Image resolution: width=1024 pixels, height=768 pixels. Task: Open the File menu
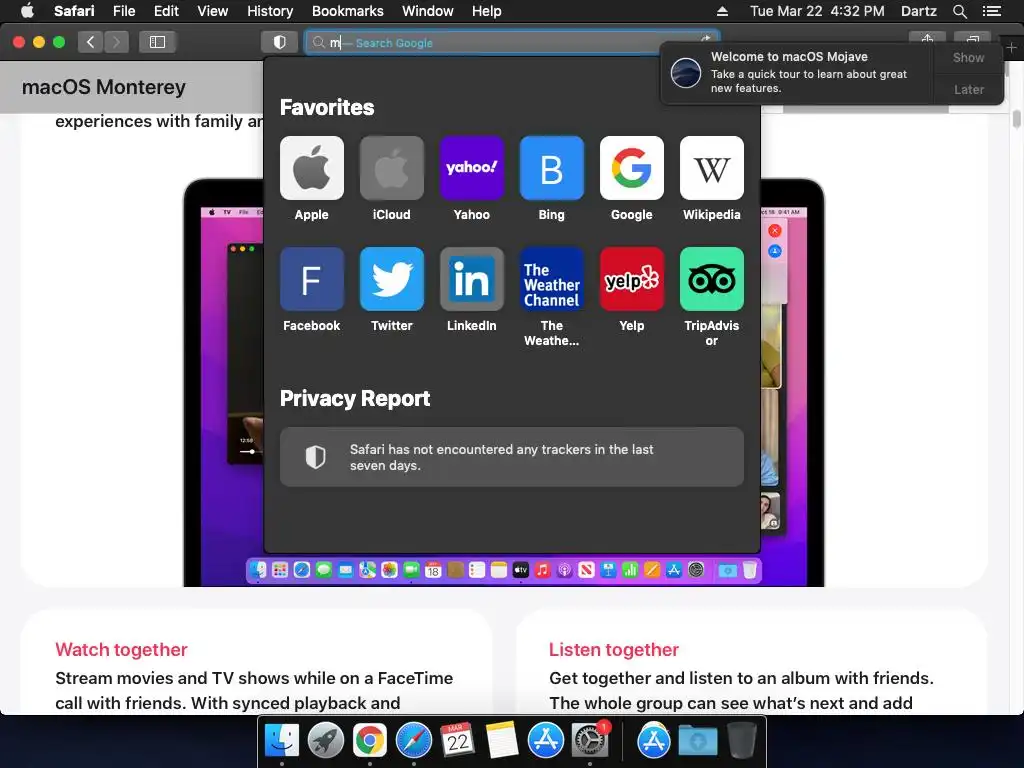123,11
